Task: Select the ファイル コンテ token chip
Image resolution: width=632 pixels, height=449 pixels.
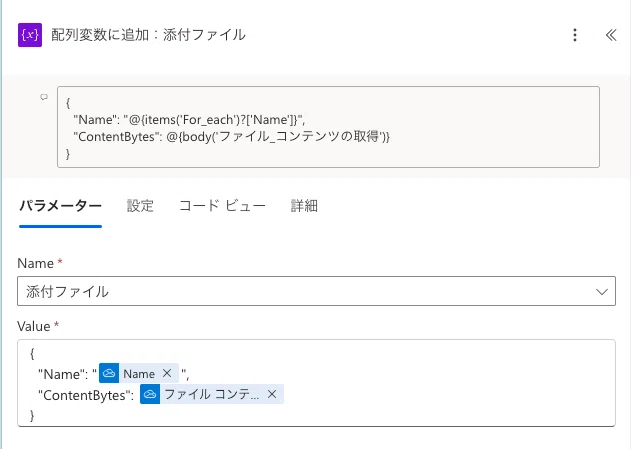Action: [212, 394]
